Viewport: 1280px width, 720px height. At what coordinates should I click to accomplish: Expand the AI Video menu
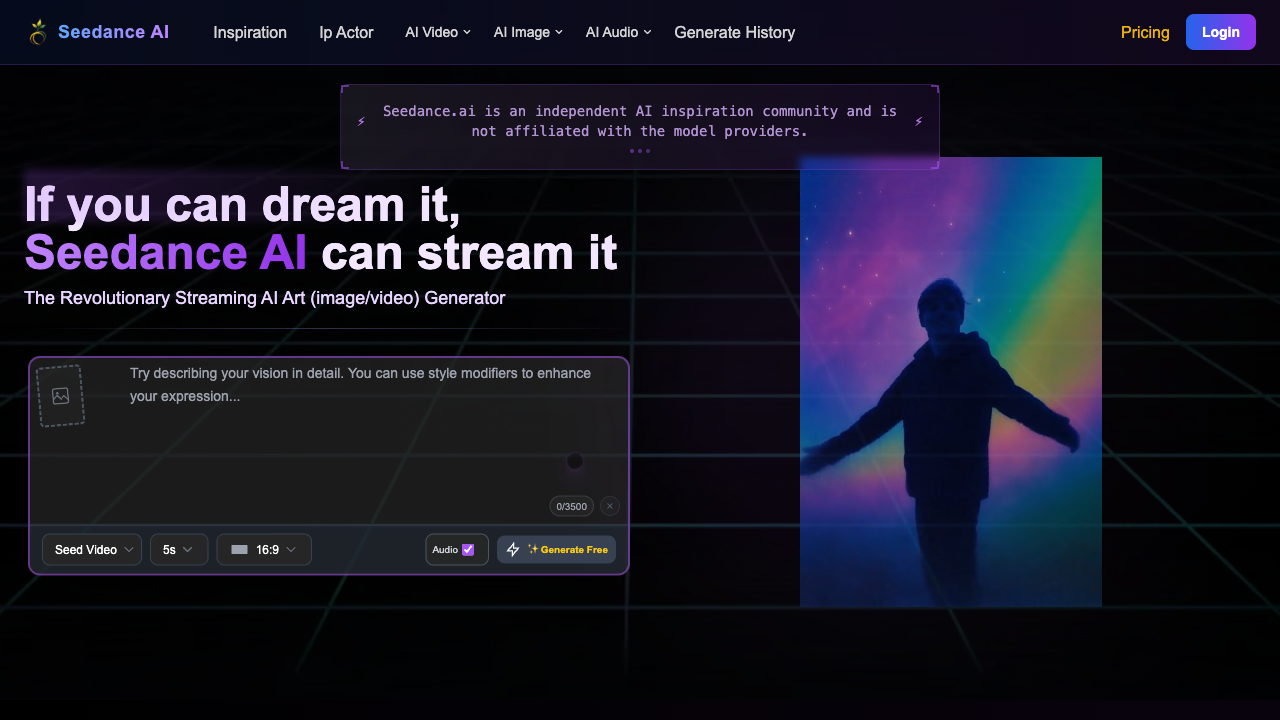point(438,32)
